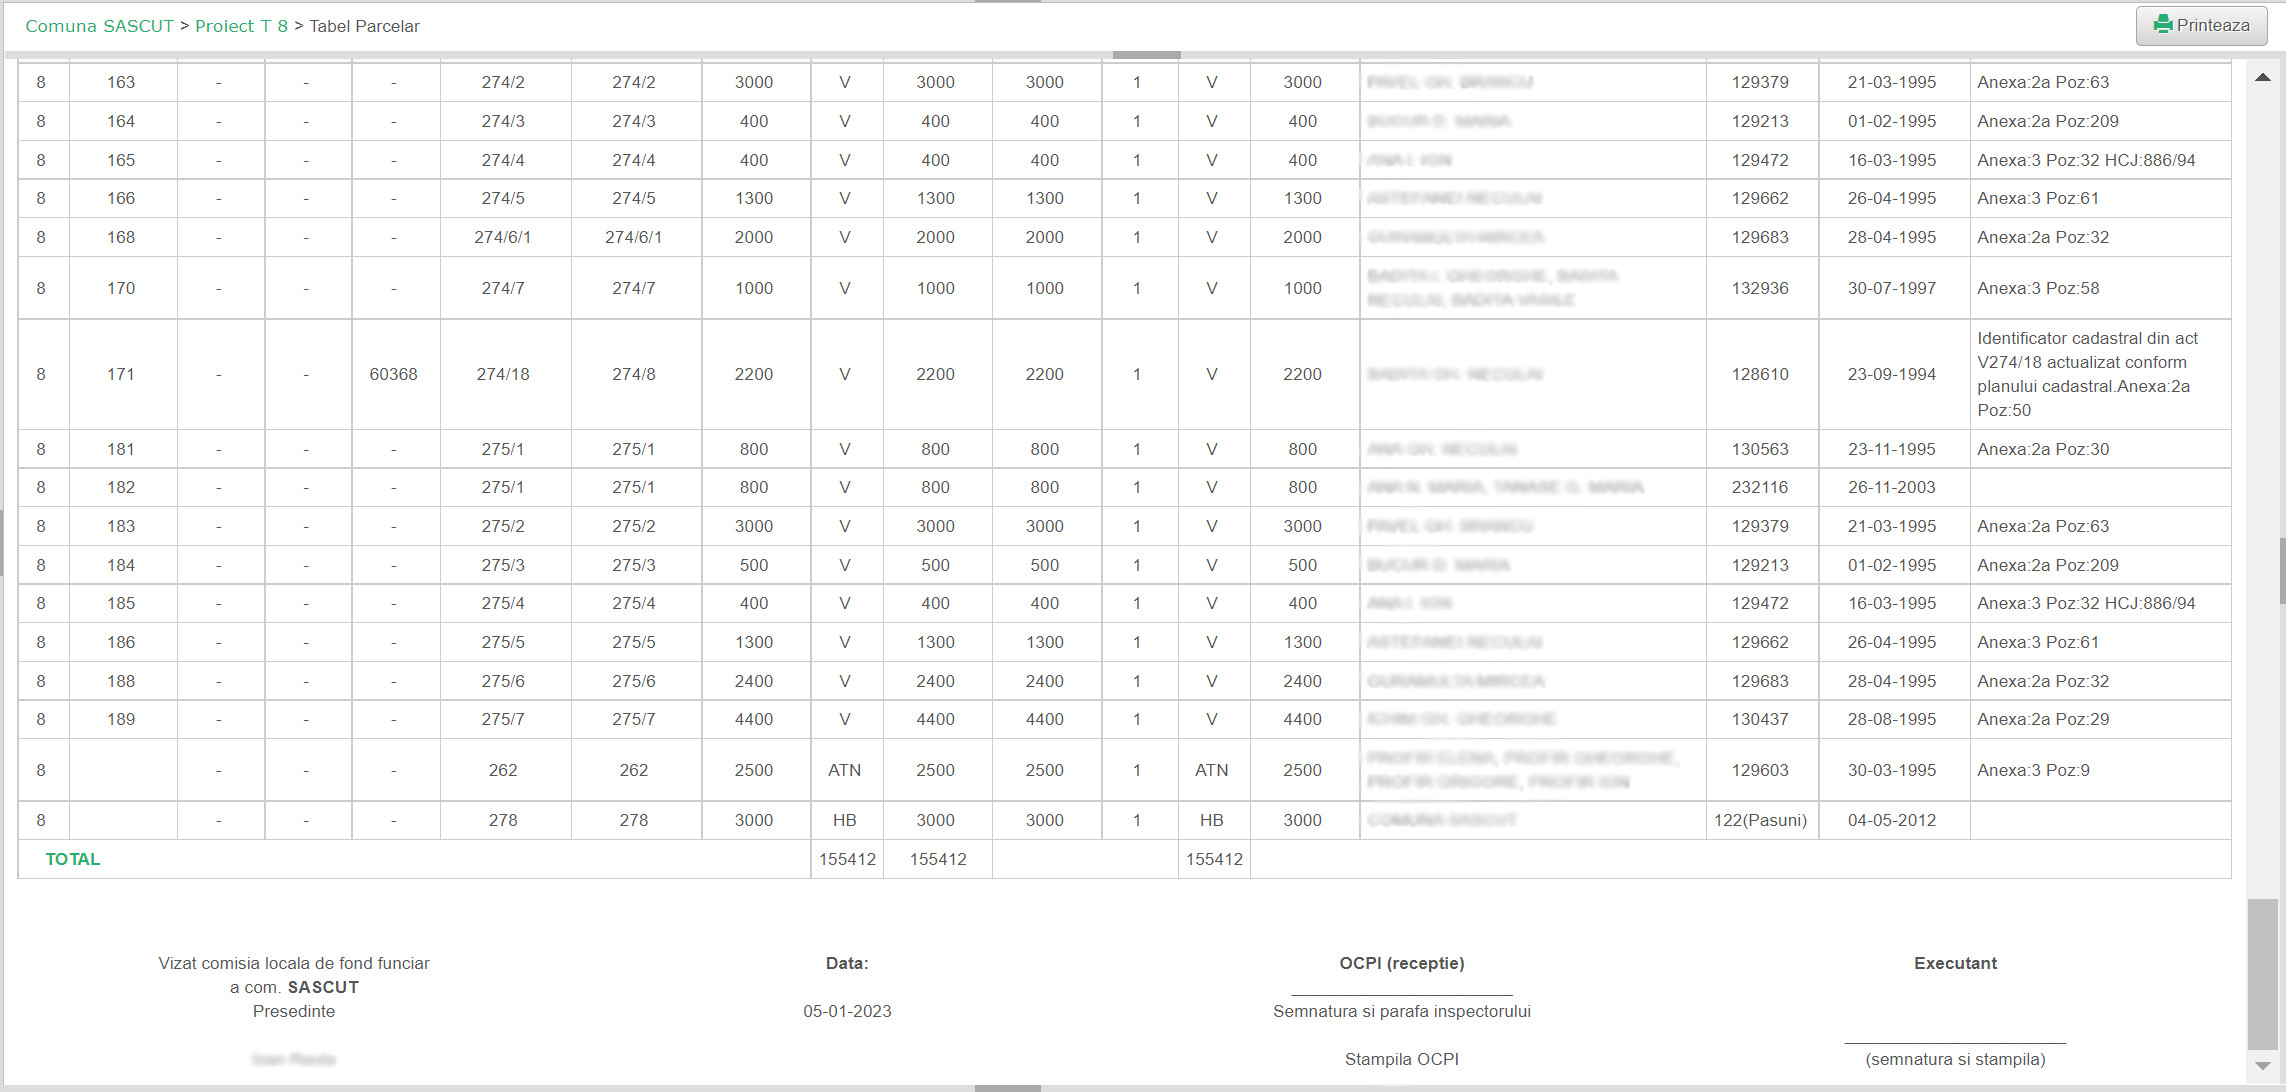Click the OCPI (receptie) heading
Image resolution: width=2286 pixels, height=1092 pixels.
pyautogui.click(x=1401, y=963)
